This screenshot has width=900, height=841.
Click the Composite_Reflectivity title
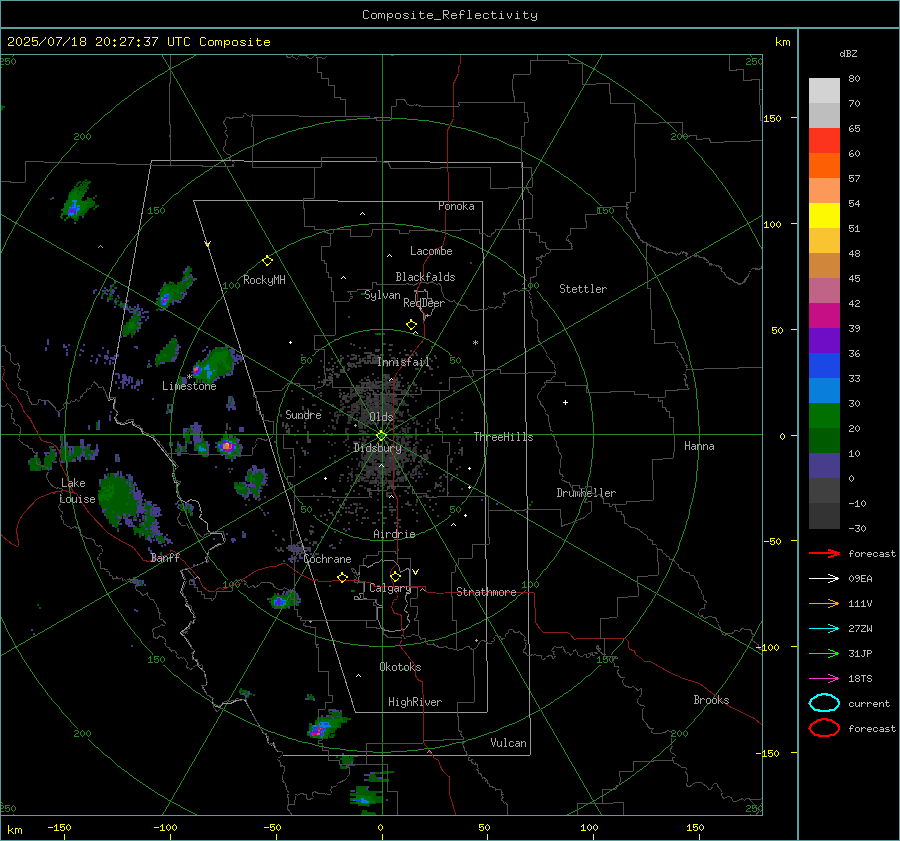click(450, 15)
